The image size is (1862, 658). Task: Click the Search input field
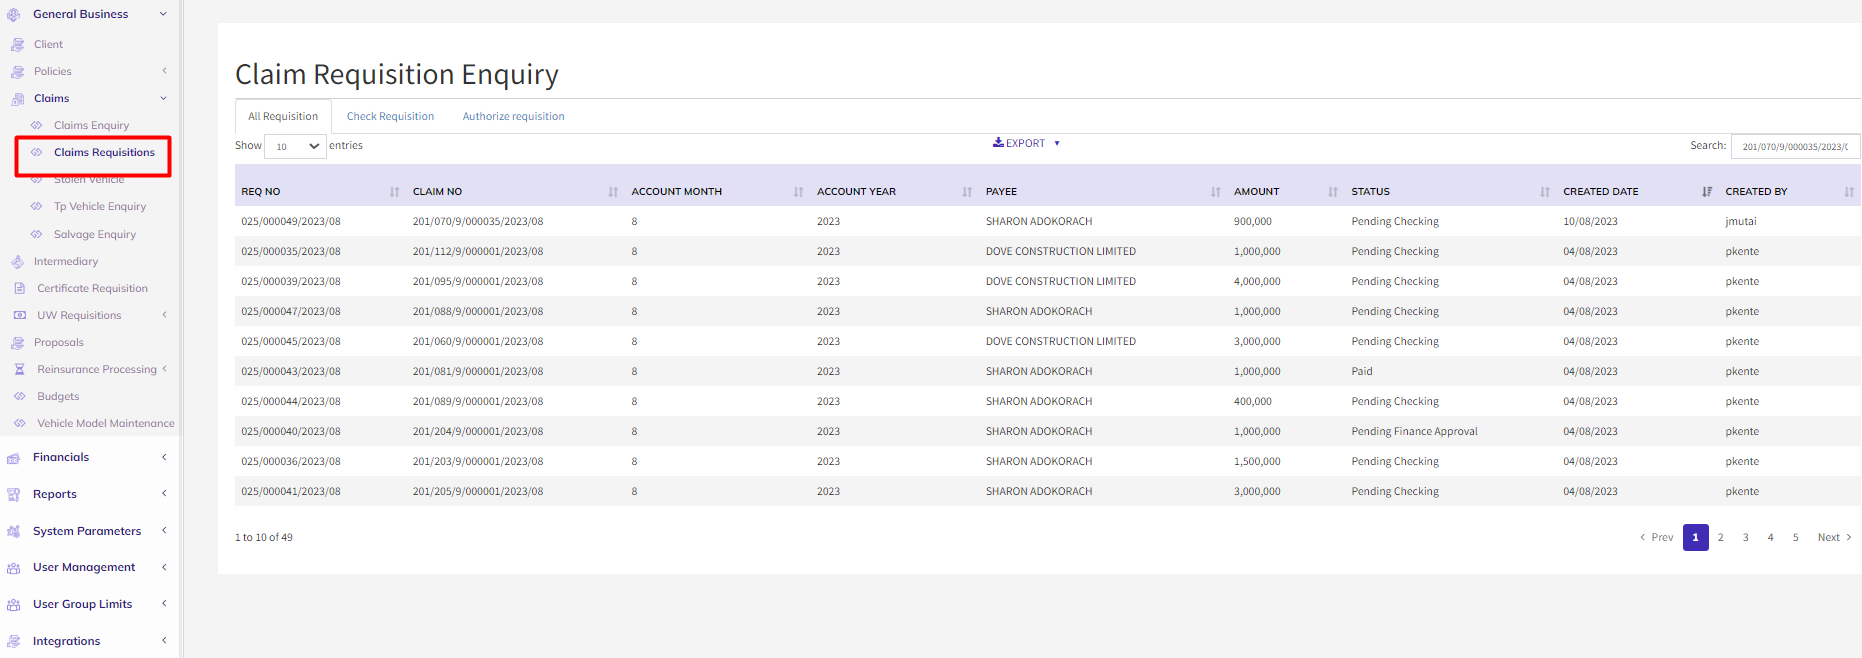click(1794, 146)
